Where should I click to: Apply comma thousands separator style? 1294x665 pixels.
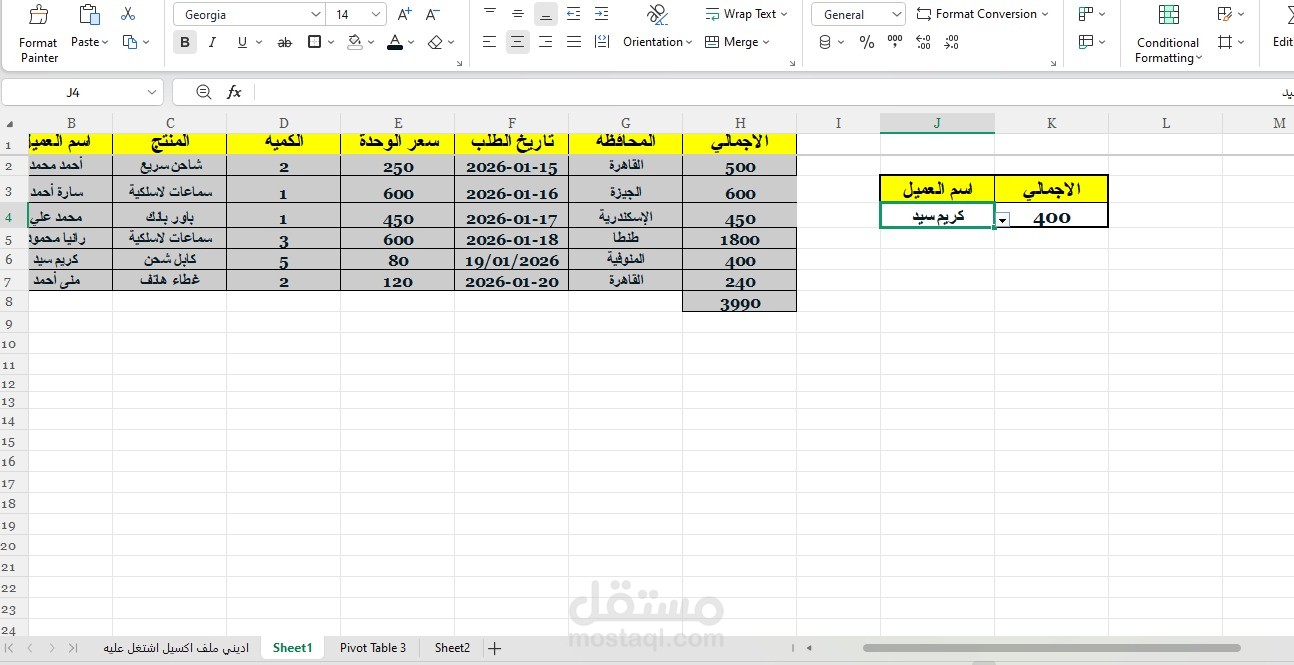point(895,42)
